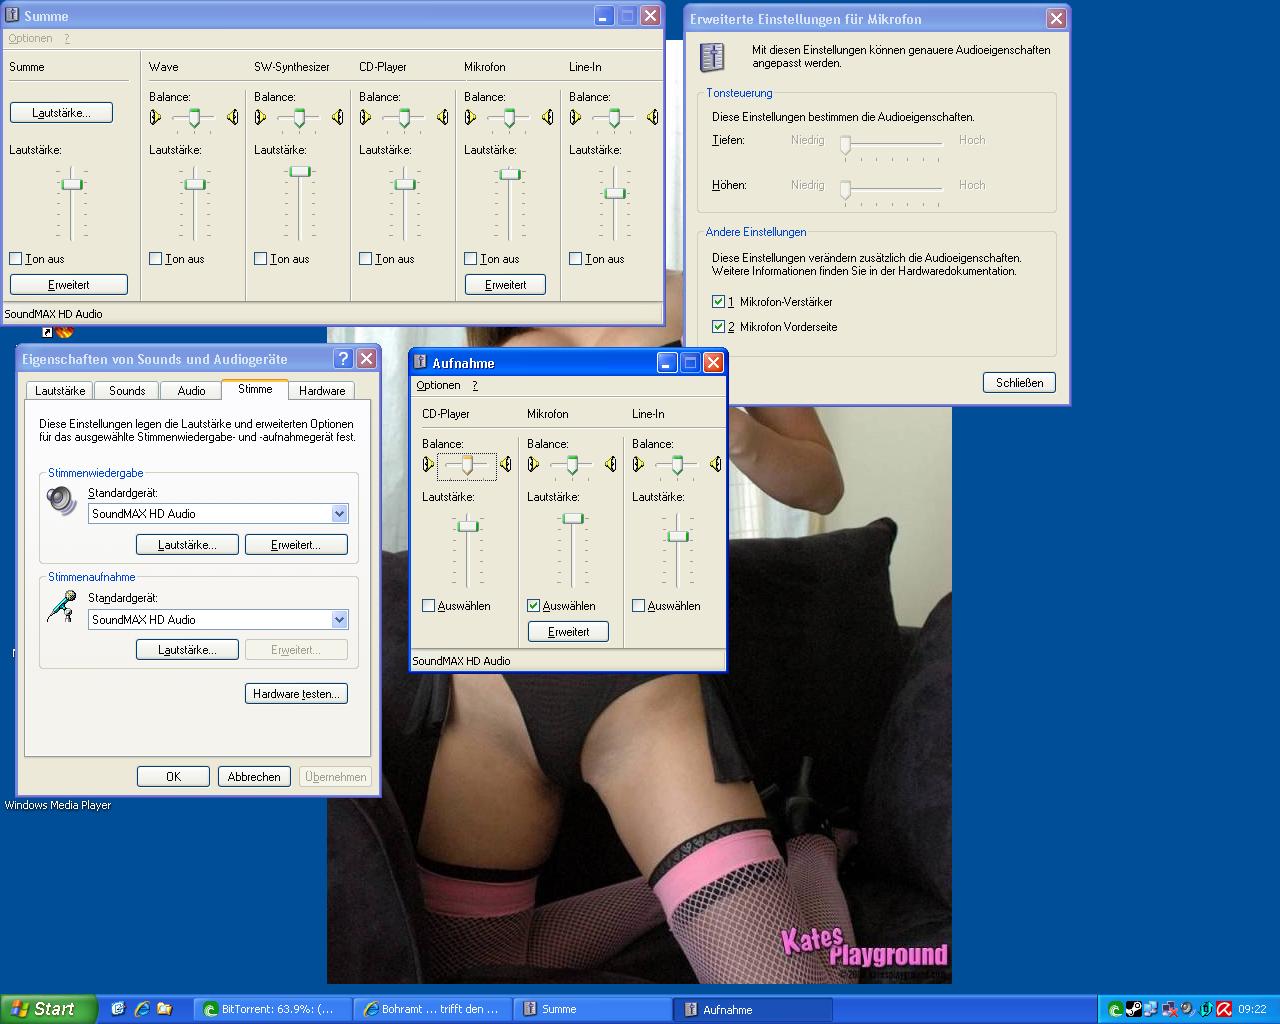Viewport: 1280px width, 1024px height.
Task: Click the Schließen button
Action: tap(1019, 383)
